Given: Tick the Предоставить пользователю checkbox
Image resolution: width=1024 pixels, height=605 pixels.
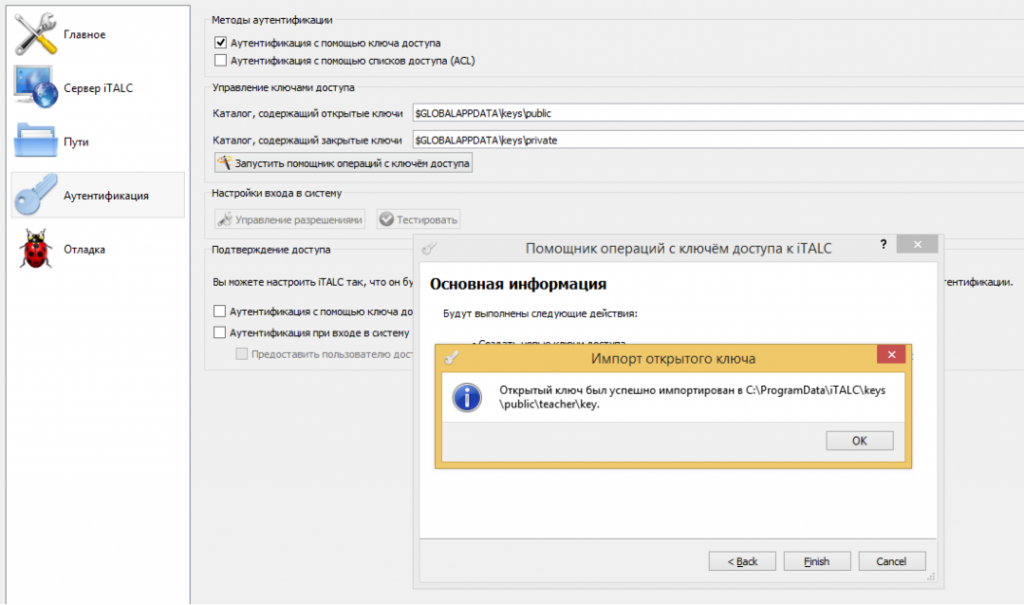Looking at the screenshot, I should point(242,353).
